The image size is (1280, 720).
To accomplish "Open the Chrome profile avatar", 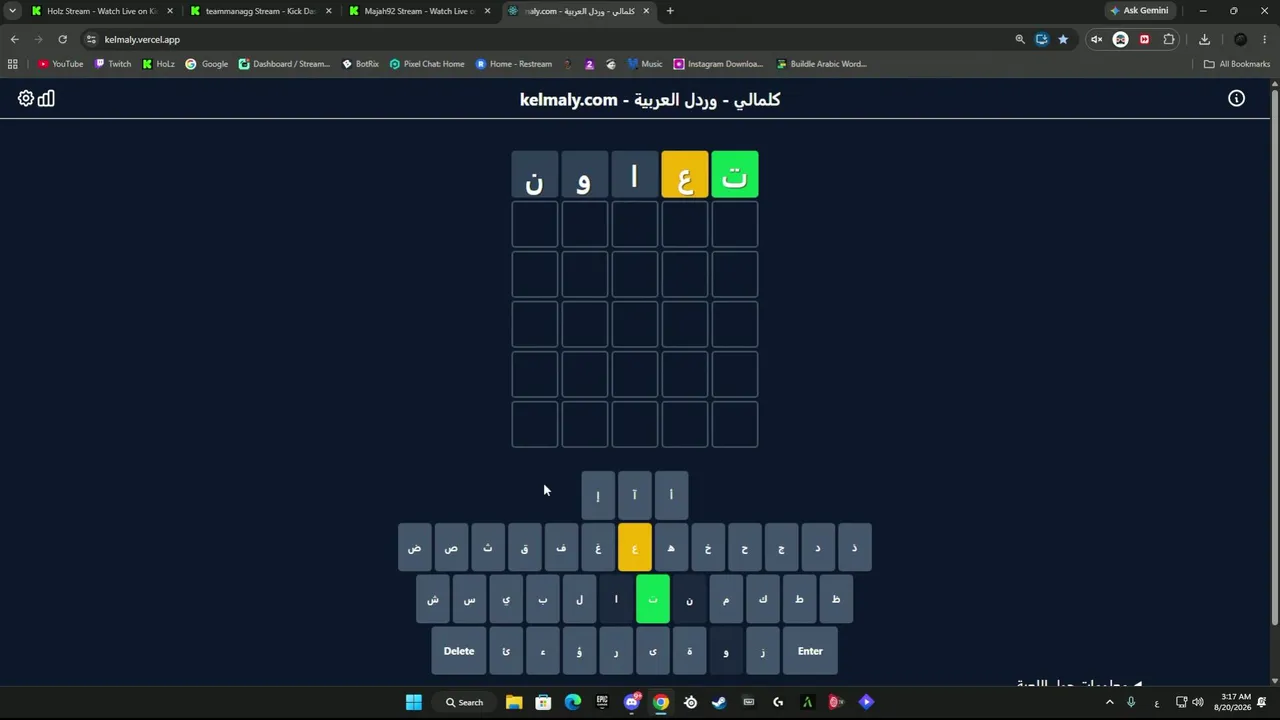I will 1241,39.
